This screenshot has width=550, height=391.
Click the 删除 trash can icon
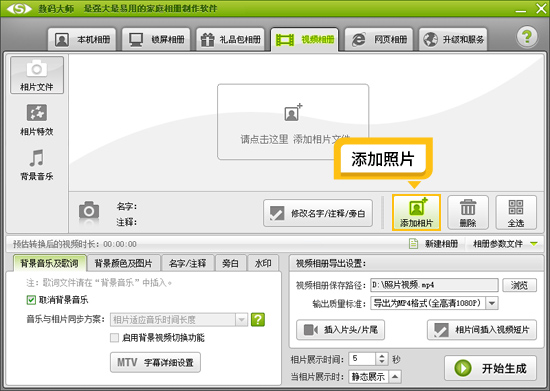point(468,213)
